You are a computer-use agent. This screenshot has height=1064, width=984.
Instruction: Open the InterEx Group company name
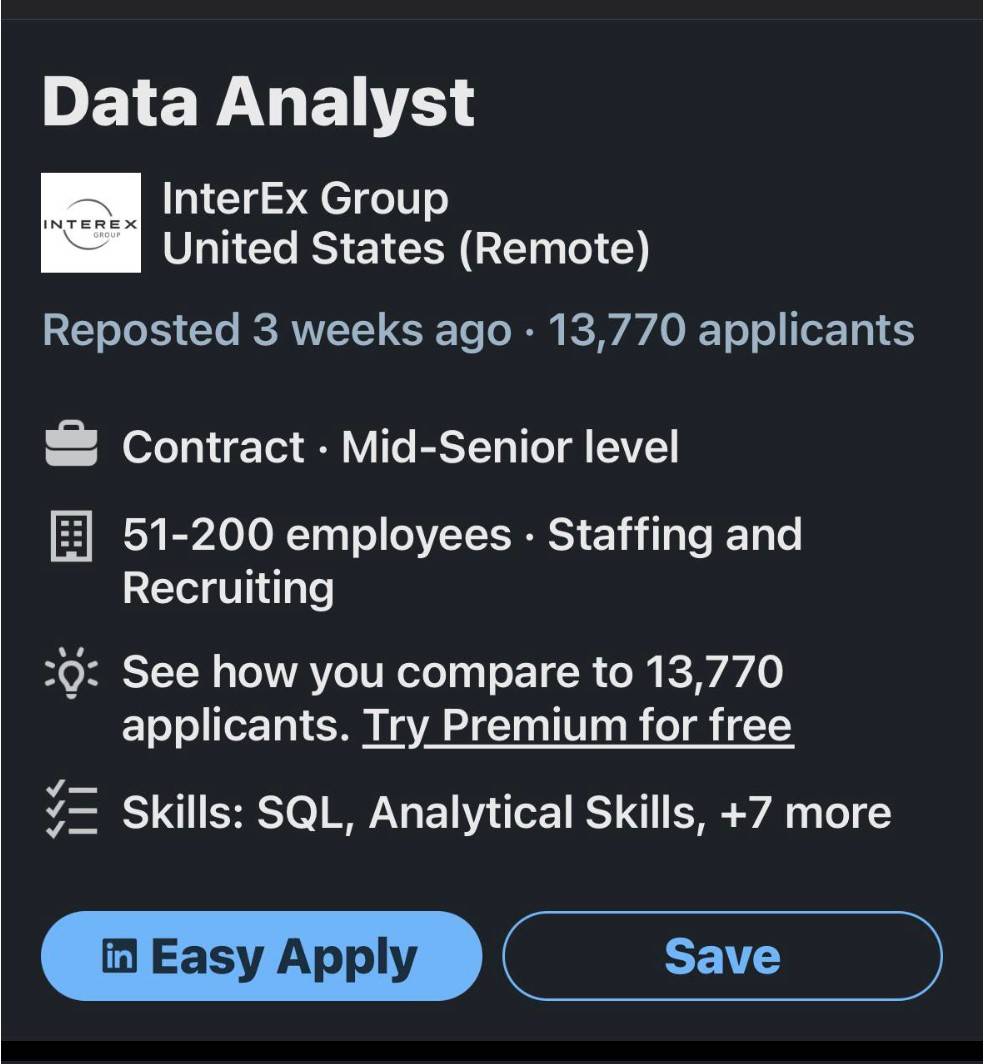pyautogui.click(x=305, y=199)
